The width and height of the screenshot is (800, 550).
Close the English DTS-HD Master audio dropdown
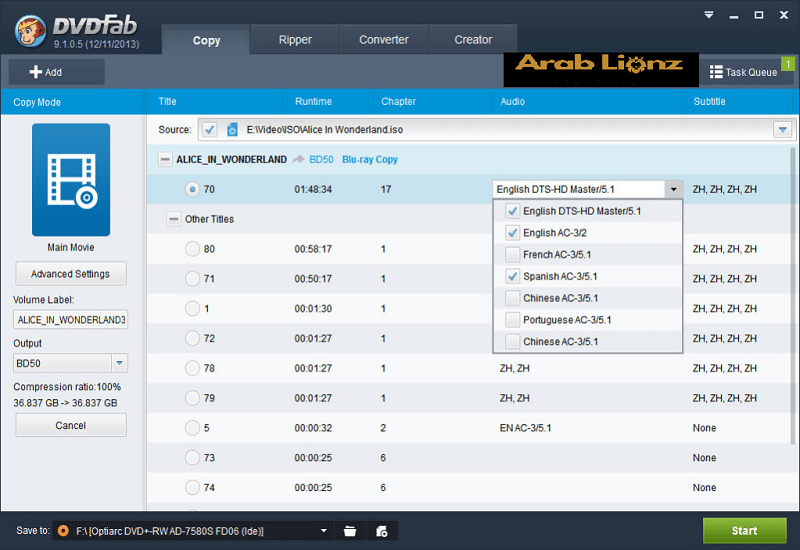[x=673, y=189]
